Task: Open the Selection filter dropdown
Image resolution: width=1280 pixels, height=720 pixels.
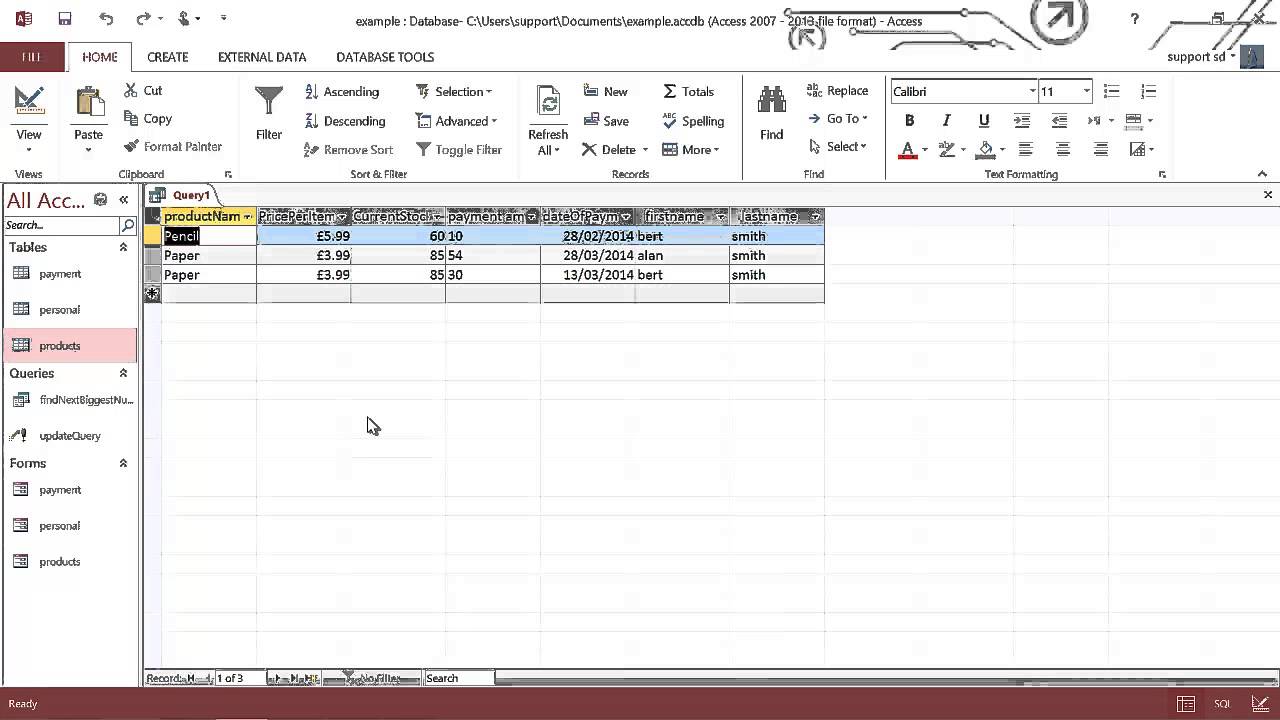Action: coord(453,91)
